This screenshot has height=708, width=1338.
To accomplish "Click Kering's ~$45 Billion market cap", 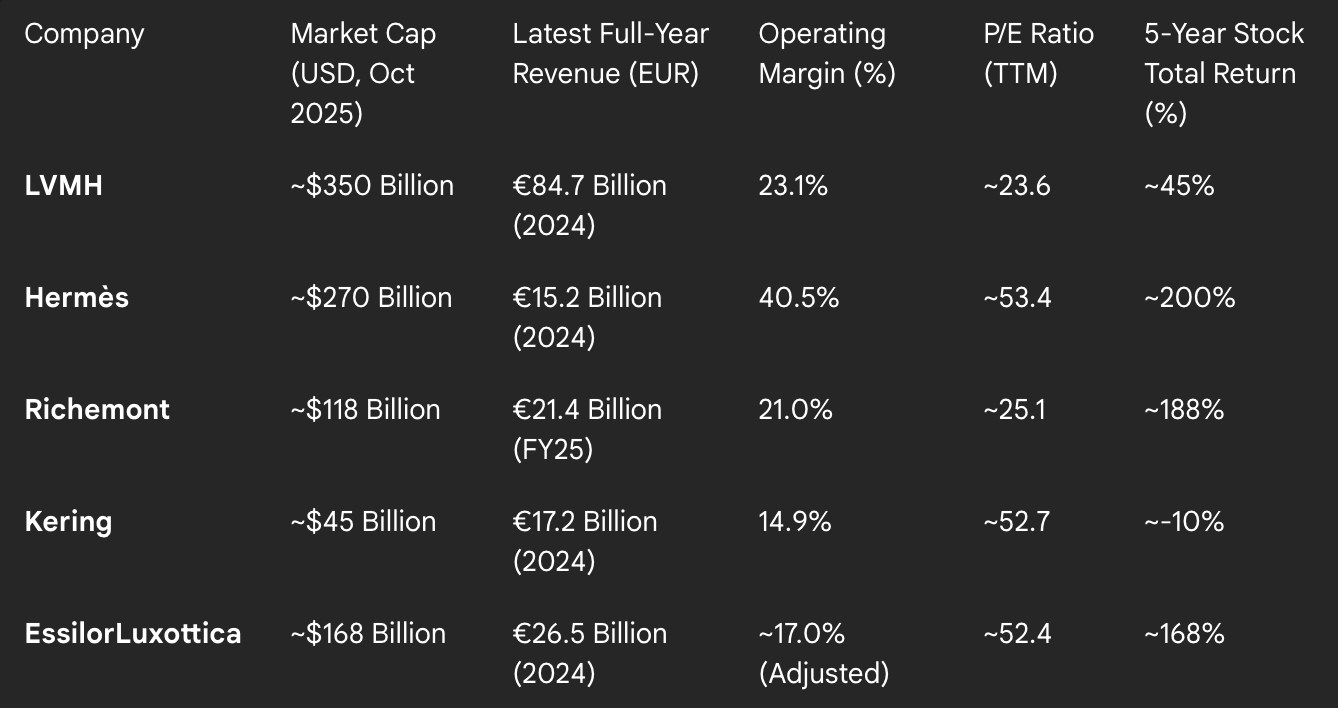I will (363, 522).
